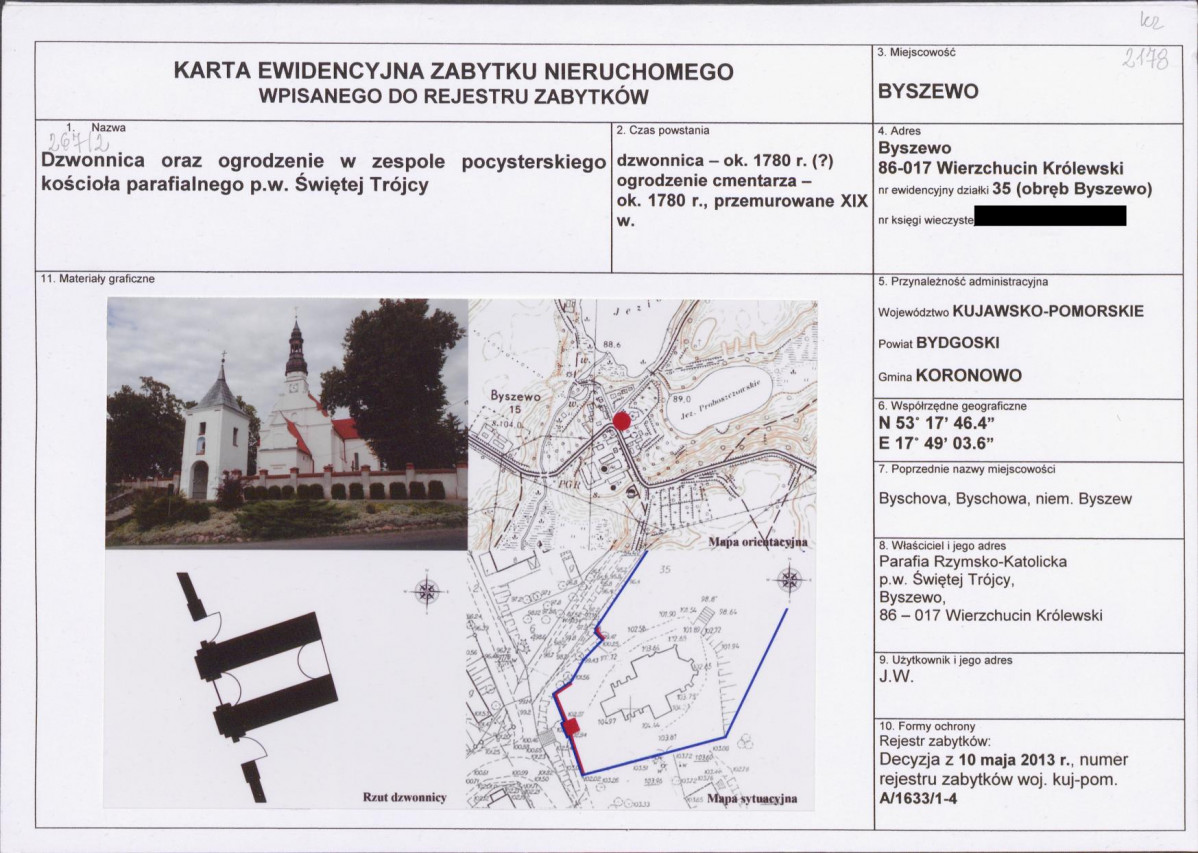Click the handwritten number 2178 at top right
Viewport: 1198px width, 853px height.
(x=1145, y=57)
